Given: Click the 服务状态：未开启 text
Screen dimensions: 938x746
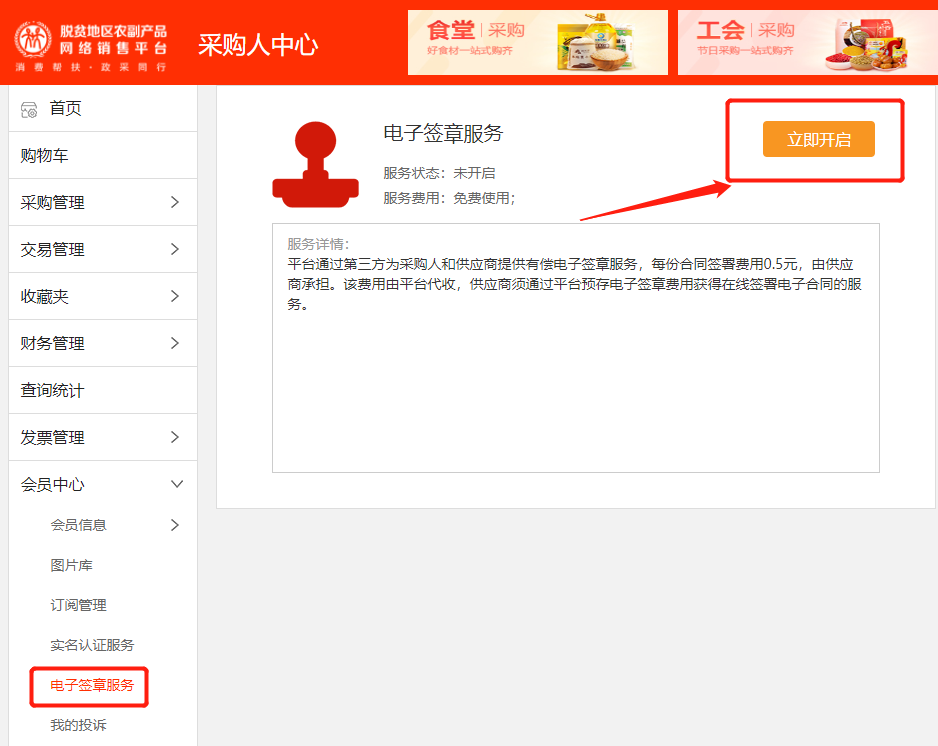Looking at the screenshot, I should pos(439,173).
